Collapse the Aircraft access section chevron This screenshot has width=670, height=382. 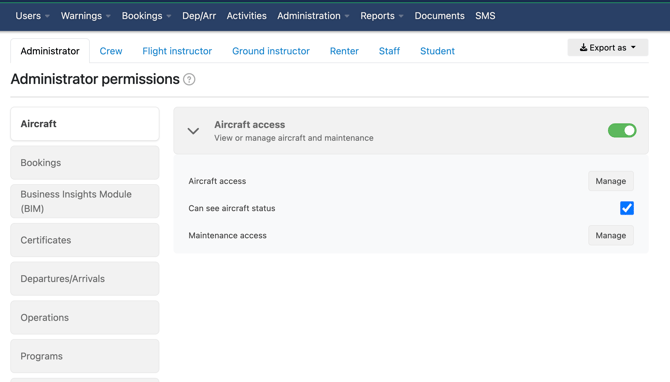coord(193,131)
